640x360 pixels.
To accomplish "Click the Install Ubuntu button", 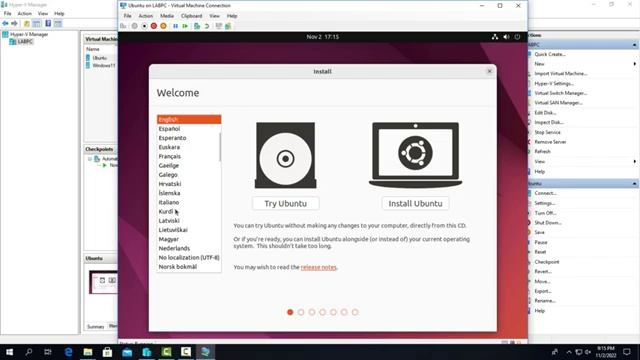I will coord(415,203).
